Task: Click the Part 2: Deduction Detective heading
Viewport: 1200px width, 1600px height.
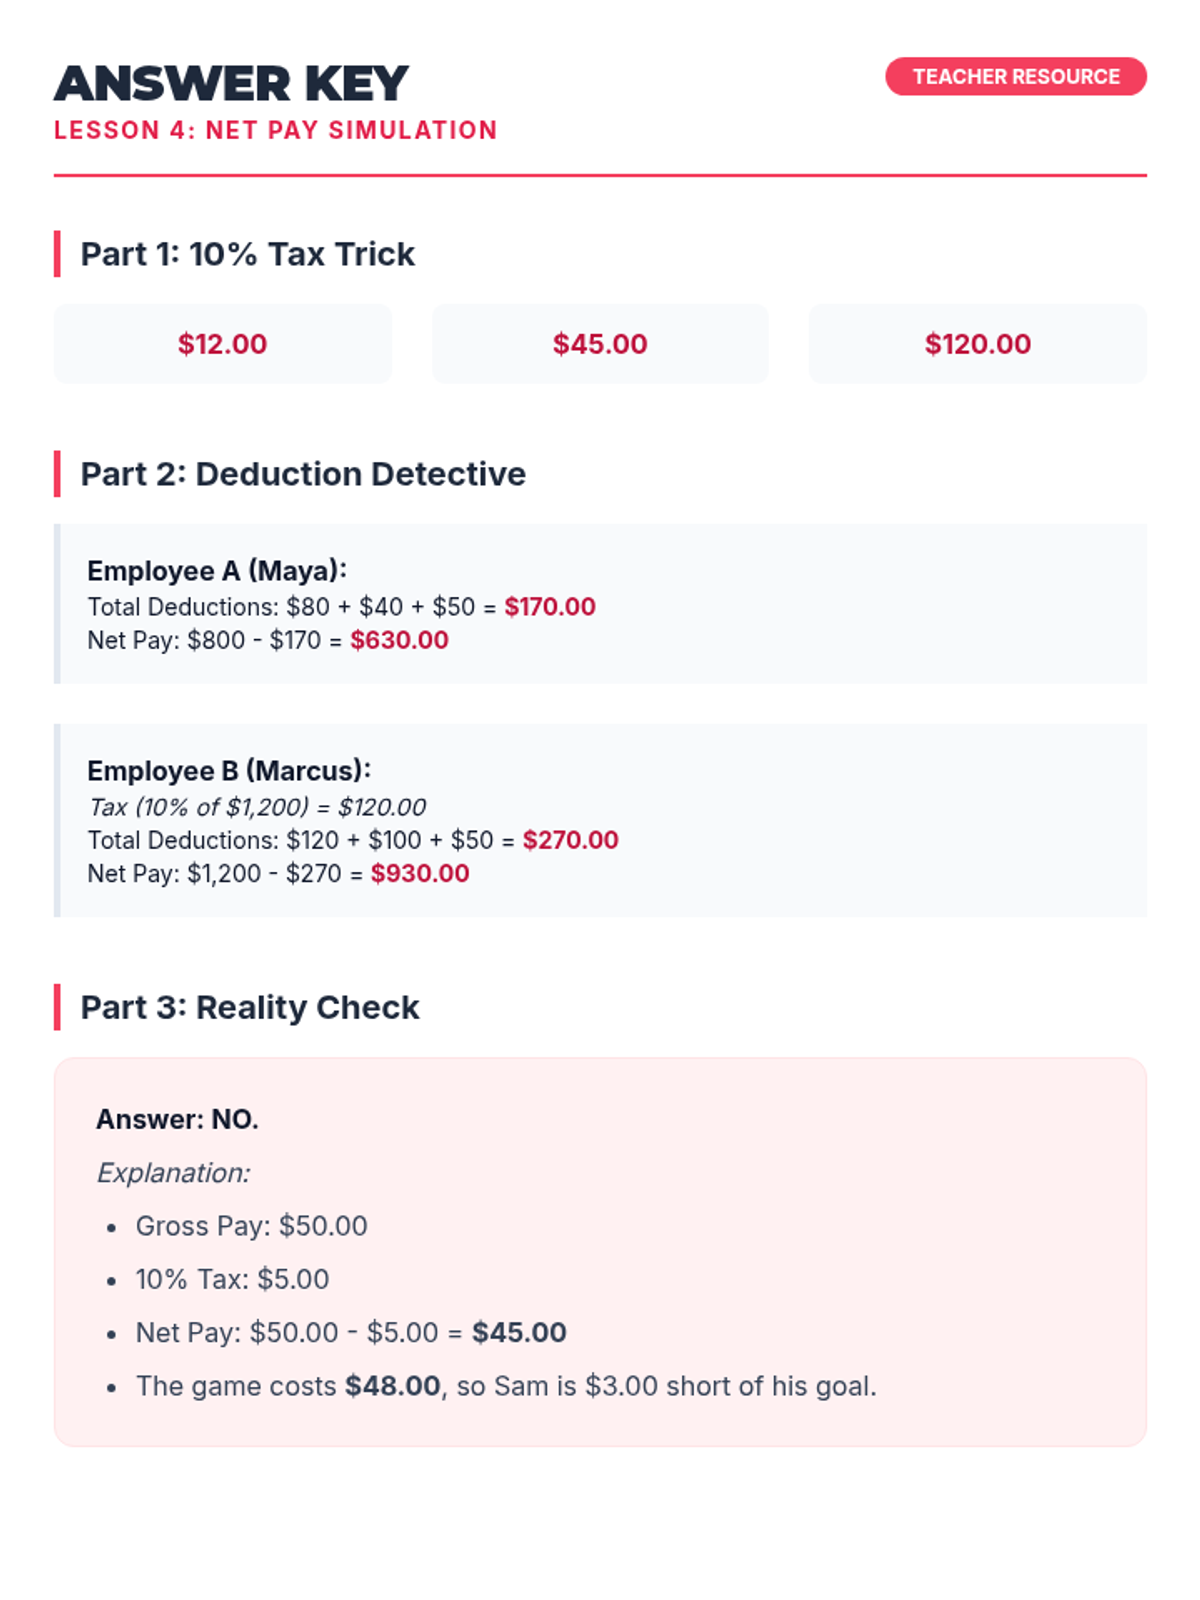Action: pyautogui.click(x=303, y=474)
